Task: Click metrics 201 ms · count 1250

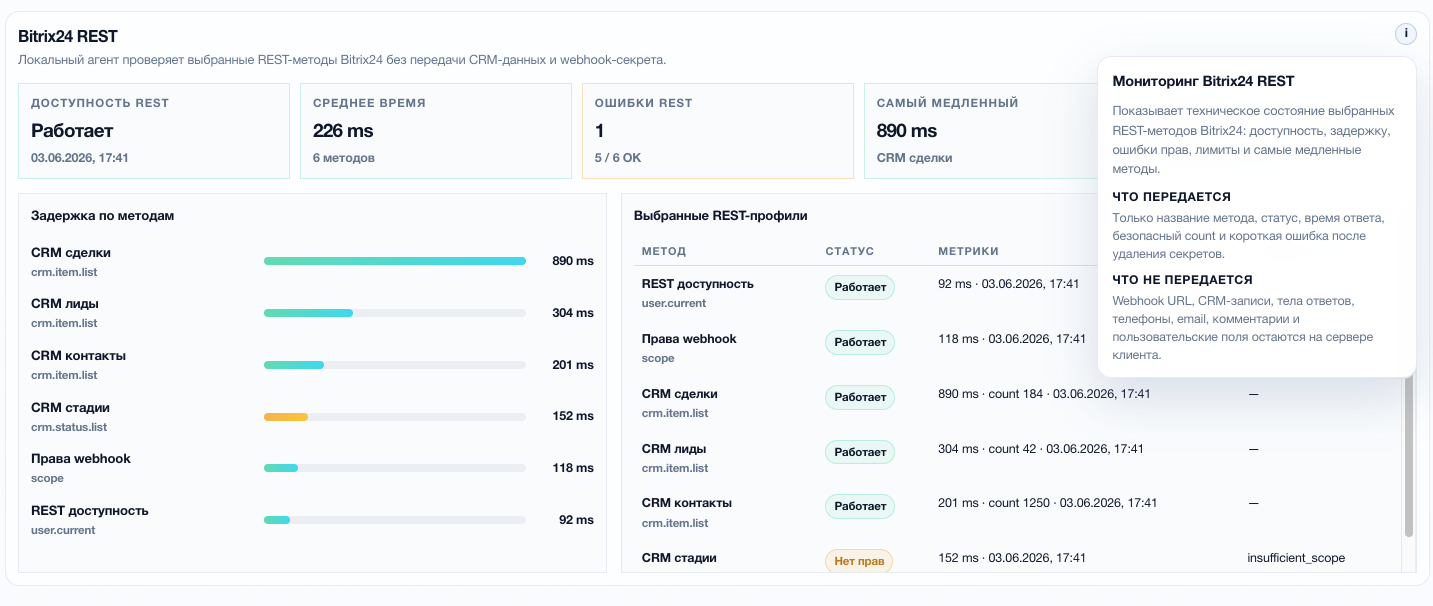Action: pos(1048,503)
